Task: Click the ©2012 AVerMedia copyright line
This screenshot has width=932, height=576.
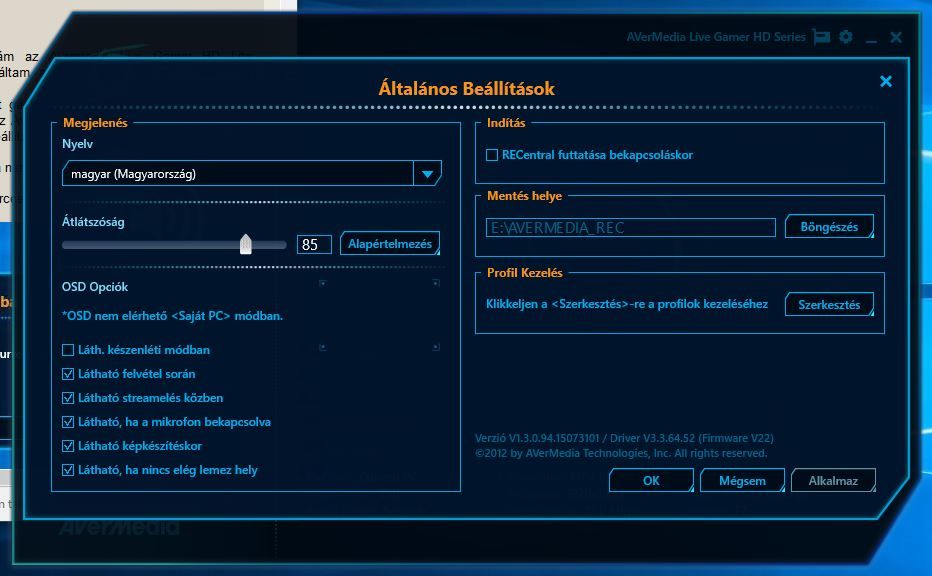Action: point(621,453)
